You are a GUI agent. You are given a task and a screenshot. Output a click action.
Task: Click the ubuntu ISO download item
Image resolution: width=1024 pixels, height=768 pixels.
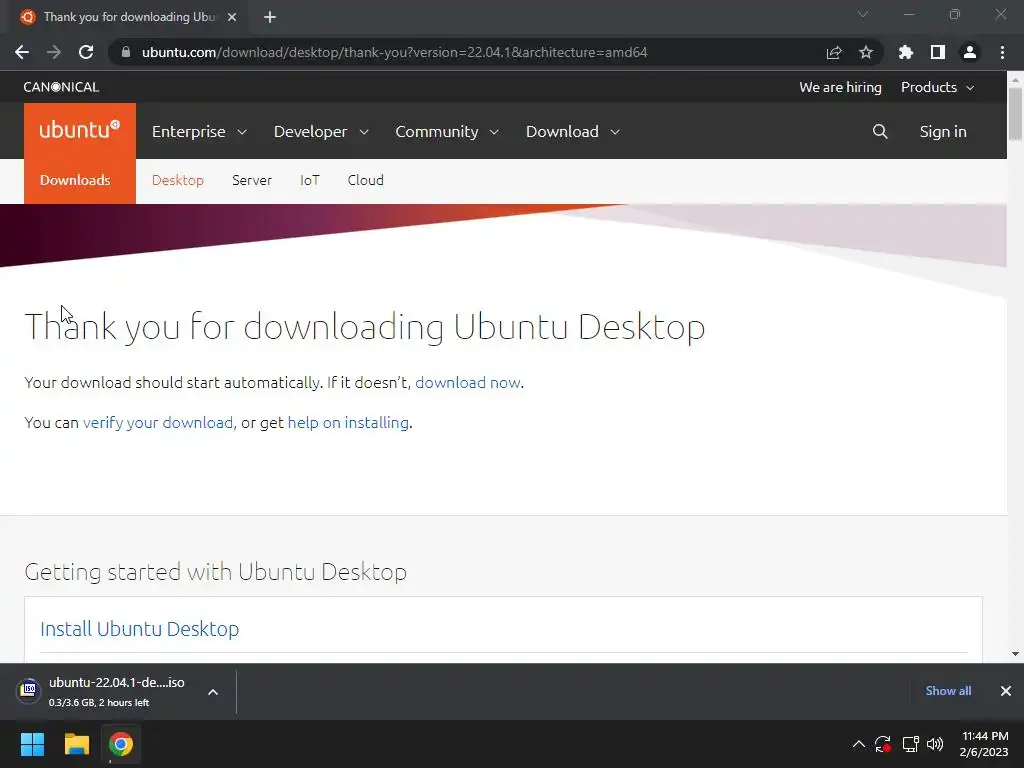point(116,692)
